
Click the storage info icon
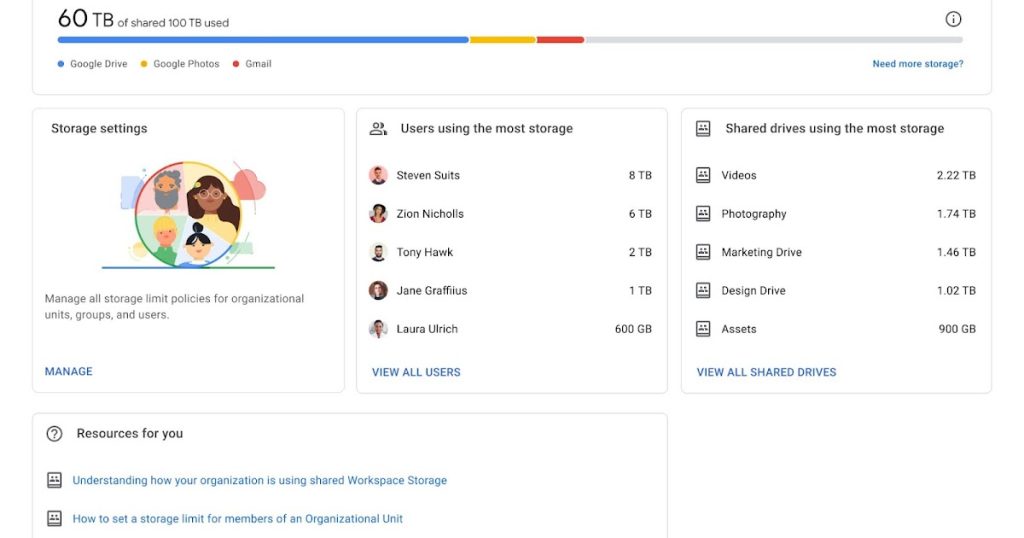[x=953, y=19]
